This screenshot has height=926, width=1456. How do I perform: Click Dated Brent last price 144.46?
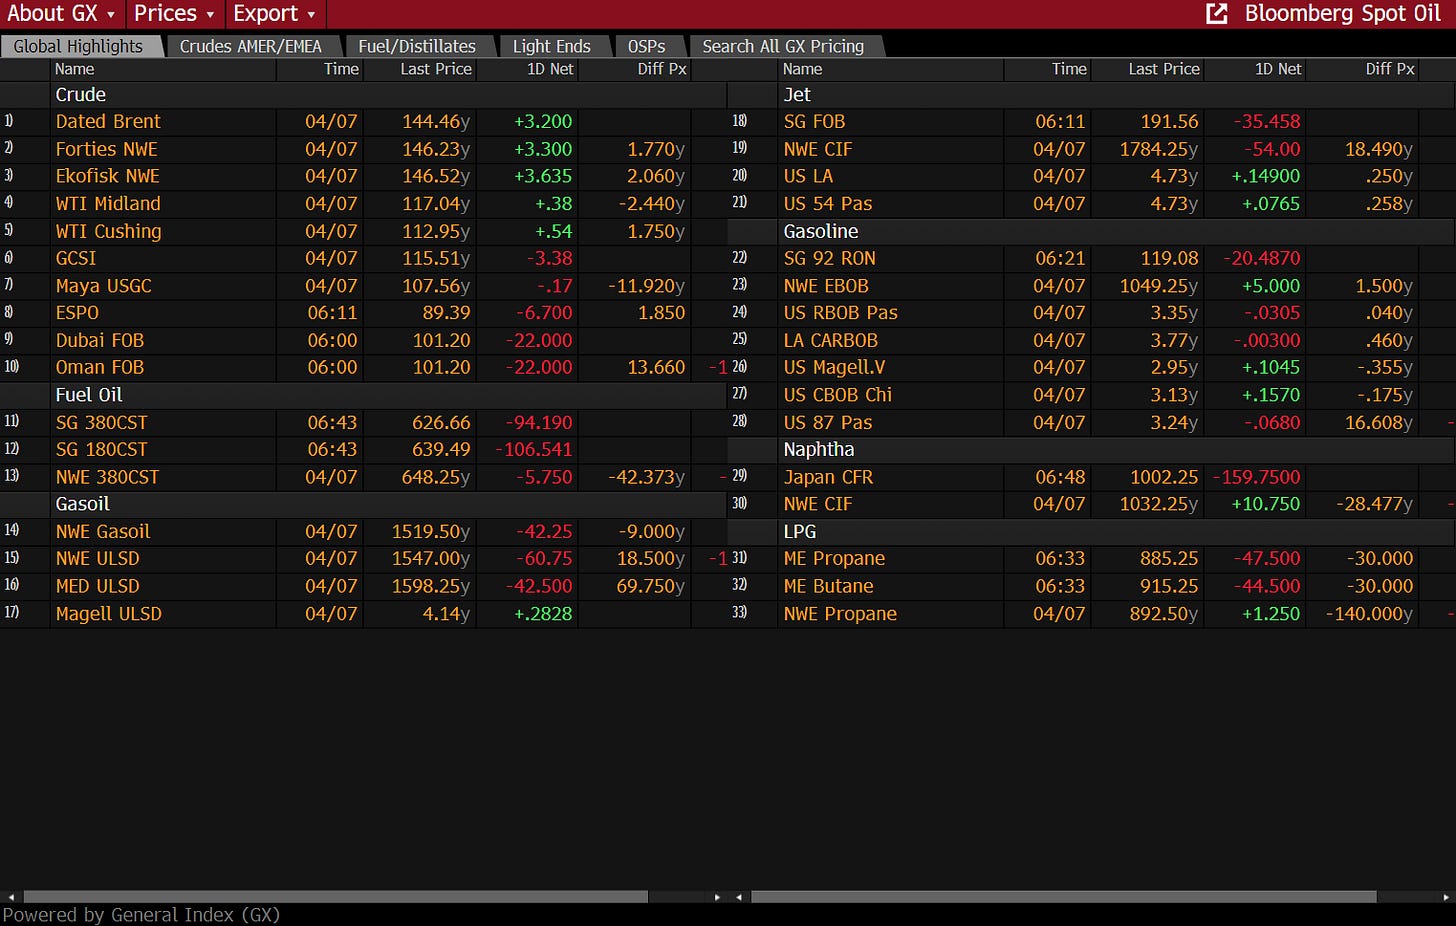pyautogui.click(x=436, y=121)
